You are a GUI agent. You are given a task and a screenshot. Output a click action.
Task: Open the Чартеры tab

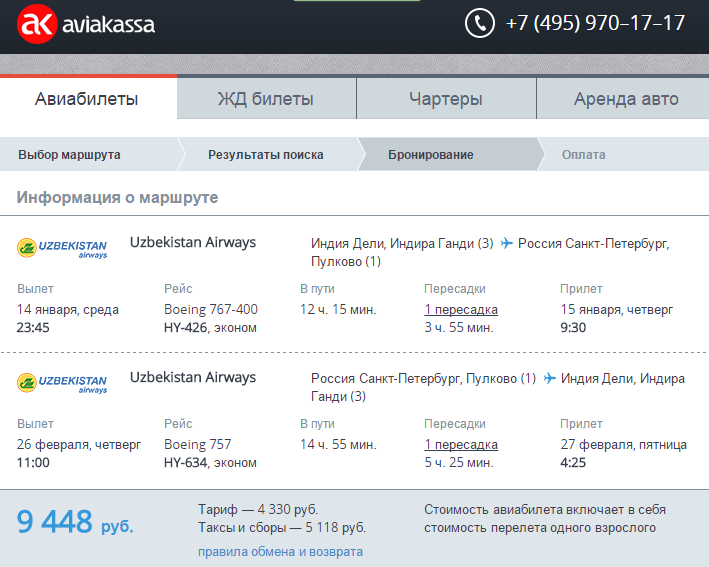(x=446, y=99)
